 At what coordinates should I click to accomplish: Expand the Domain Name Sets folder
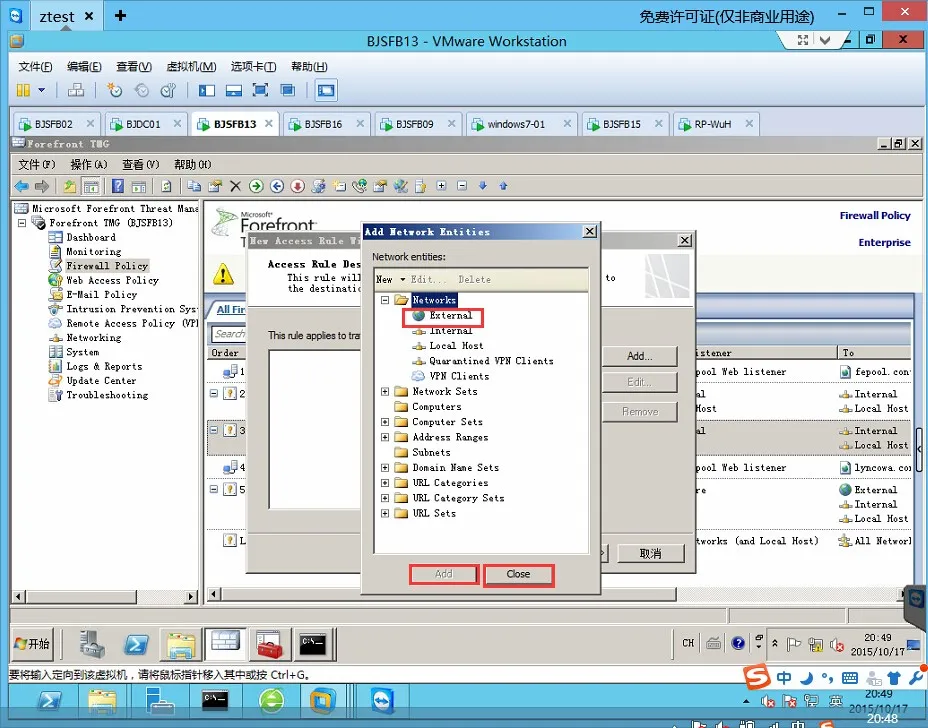[x=385, y=468]
